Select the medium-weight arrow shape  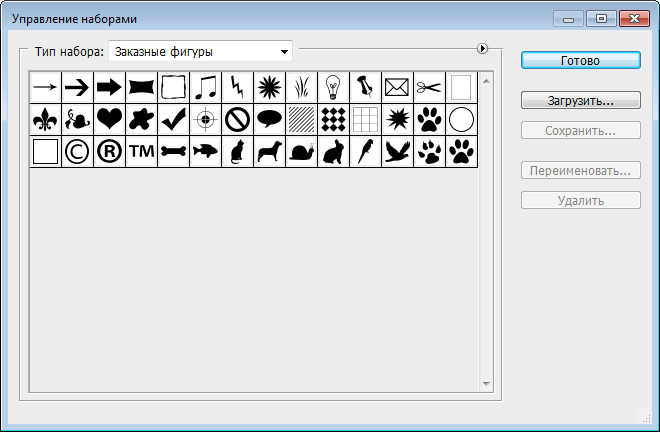tap(77, 88)
